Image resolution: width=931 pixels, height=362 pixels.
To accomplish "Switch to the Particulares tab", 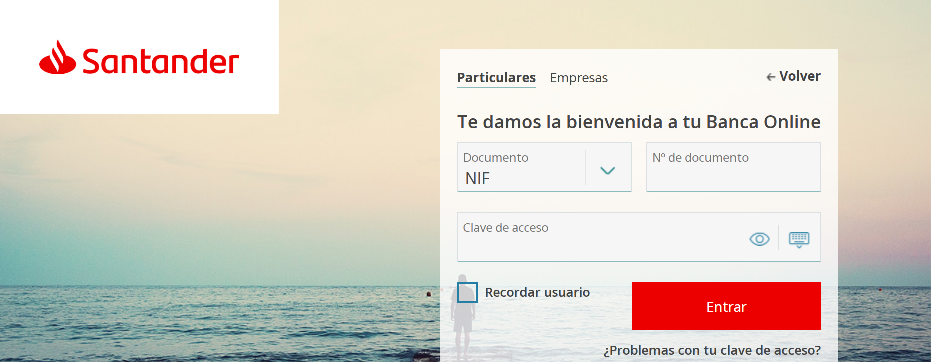I will (496, 78).
